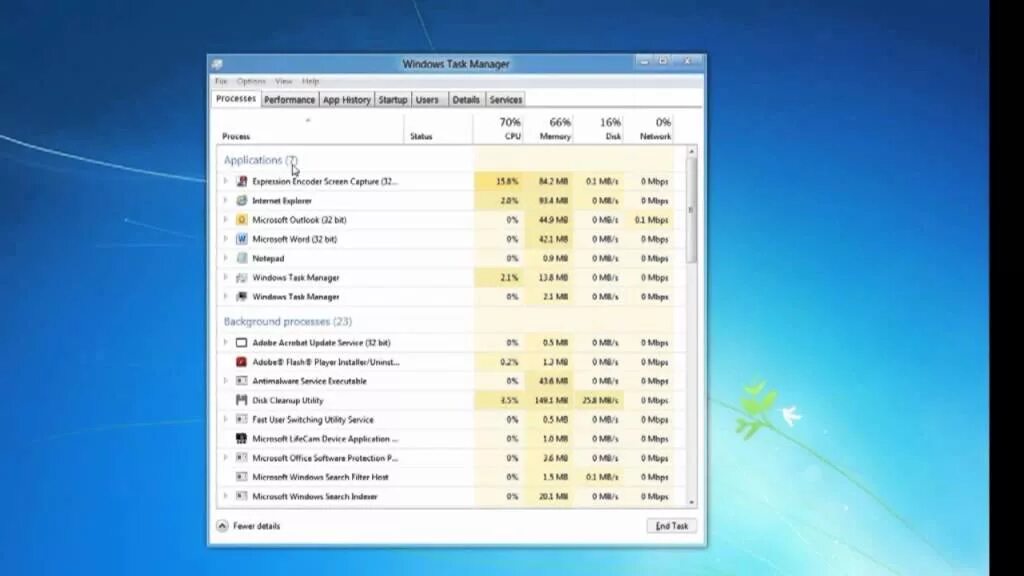Click the Fewer details link

pos(257,526)
